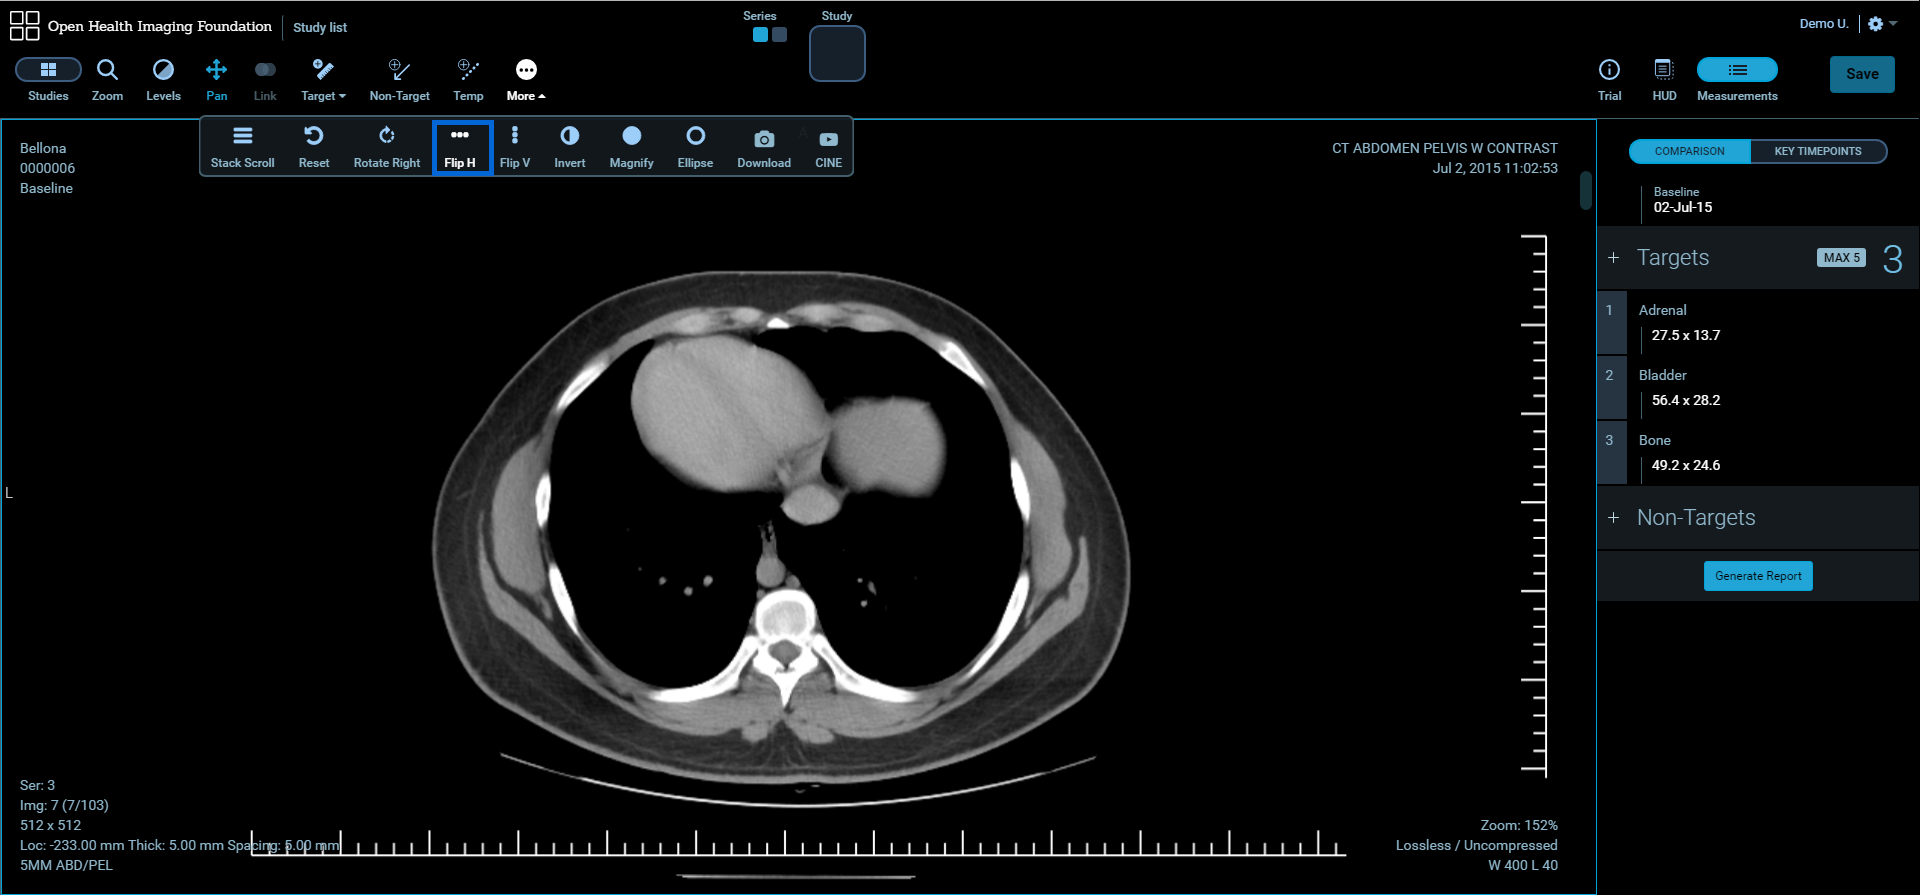The image size is (1920, 895).
Task: Toggle the Link viewports switch
Action: (265, 79)
